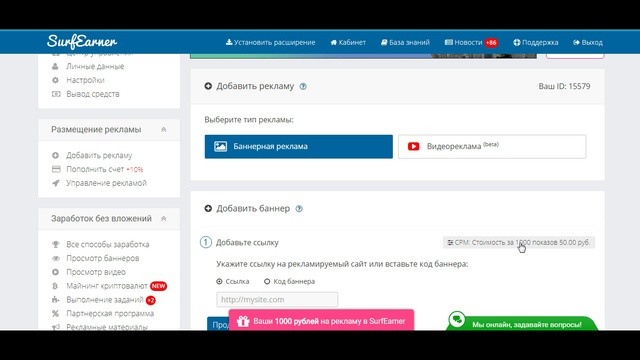640x360 pixels.
Task: Click the 'Ваш ID: 15579' text
Action: (564, 86)
